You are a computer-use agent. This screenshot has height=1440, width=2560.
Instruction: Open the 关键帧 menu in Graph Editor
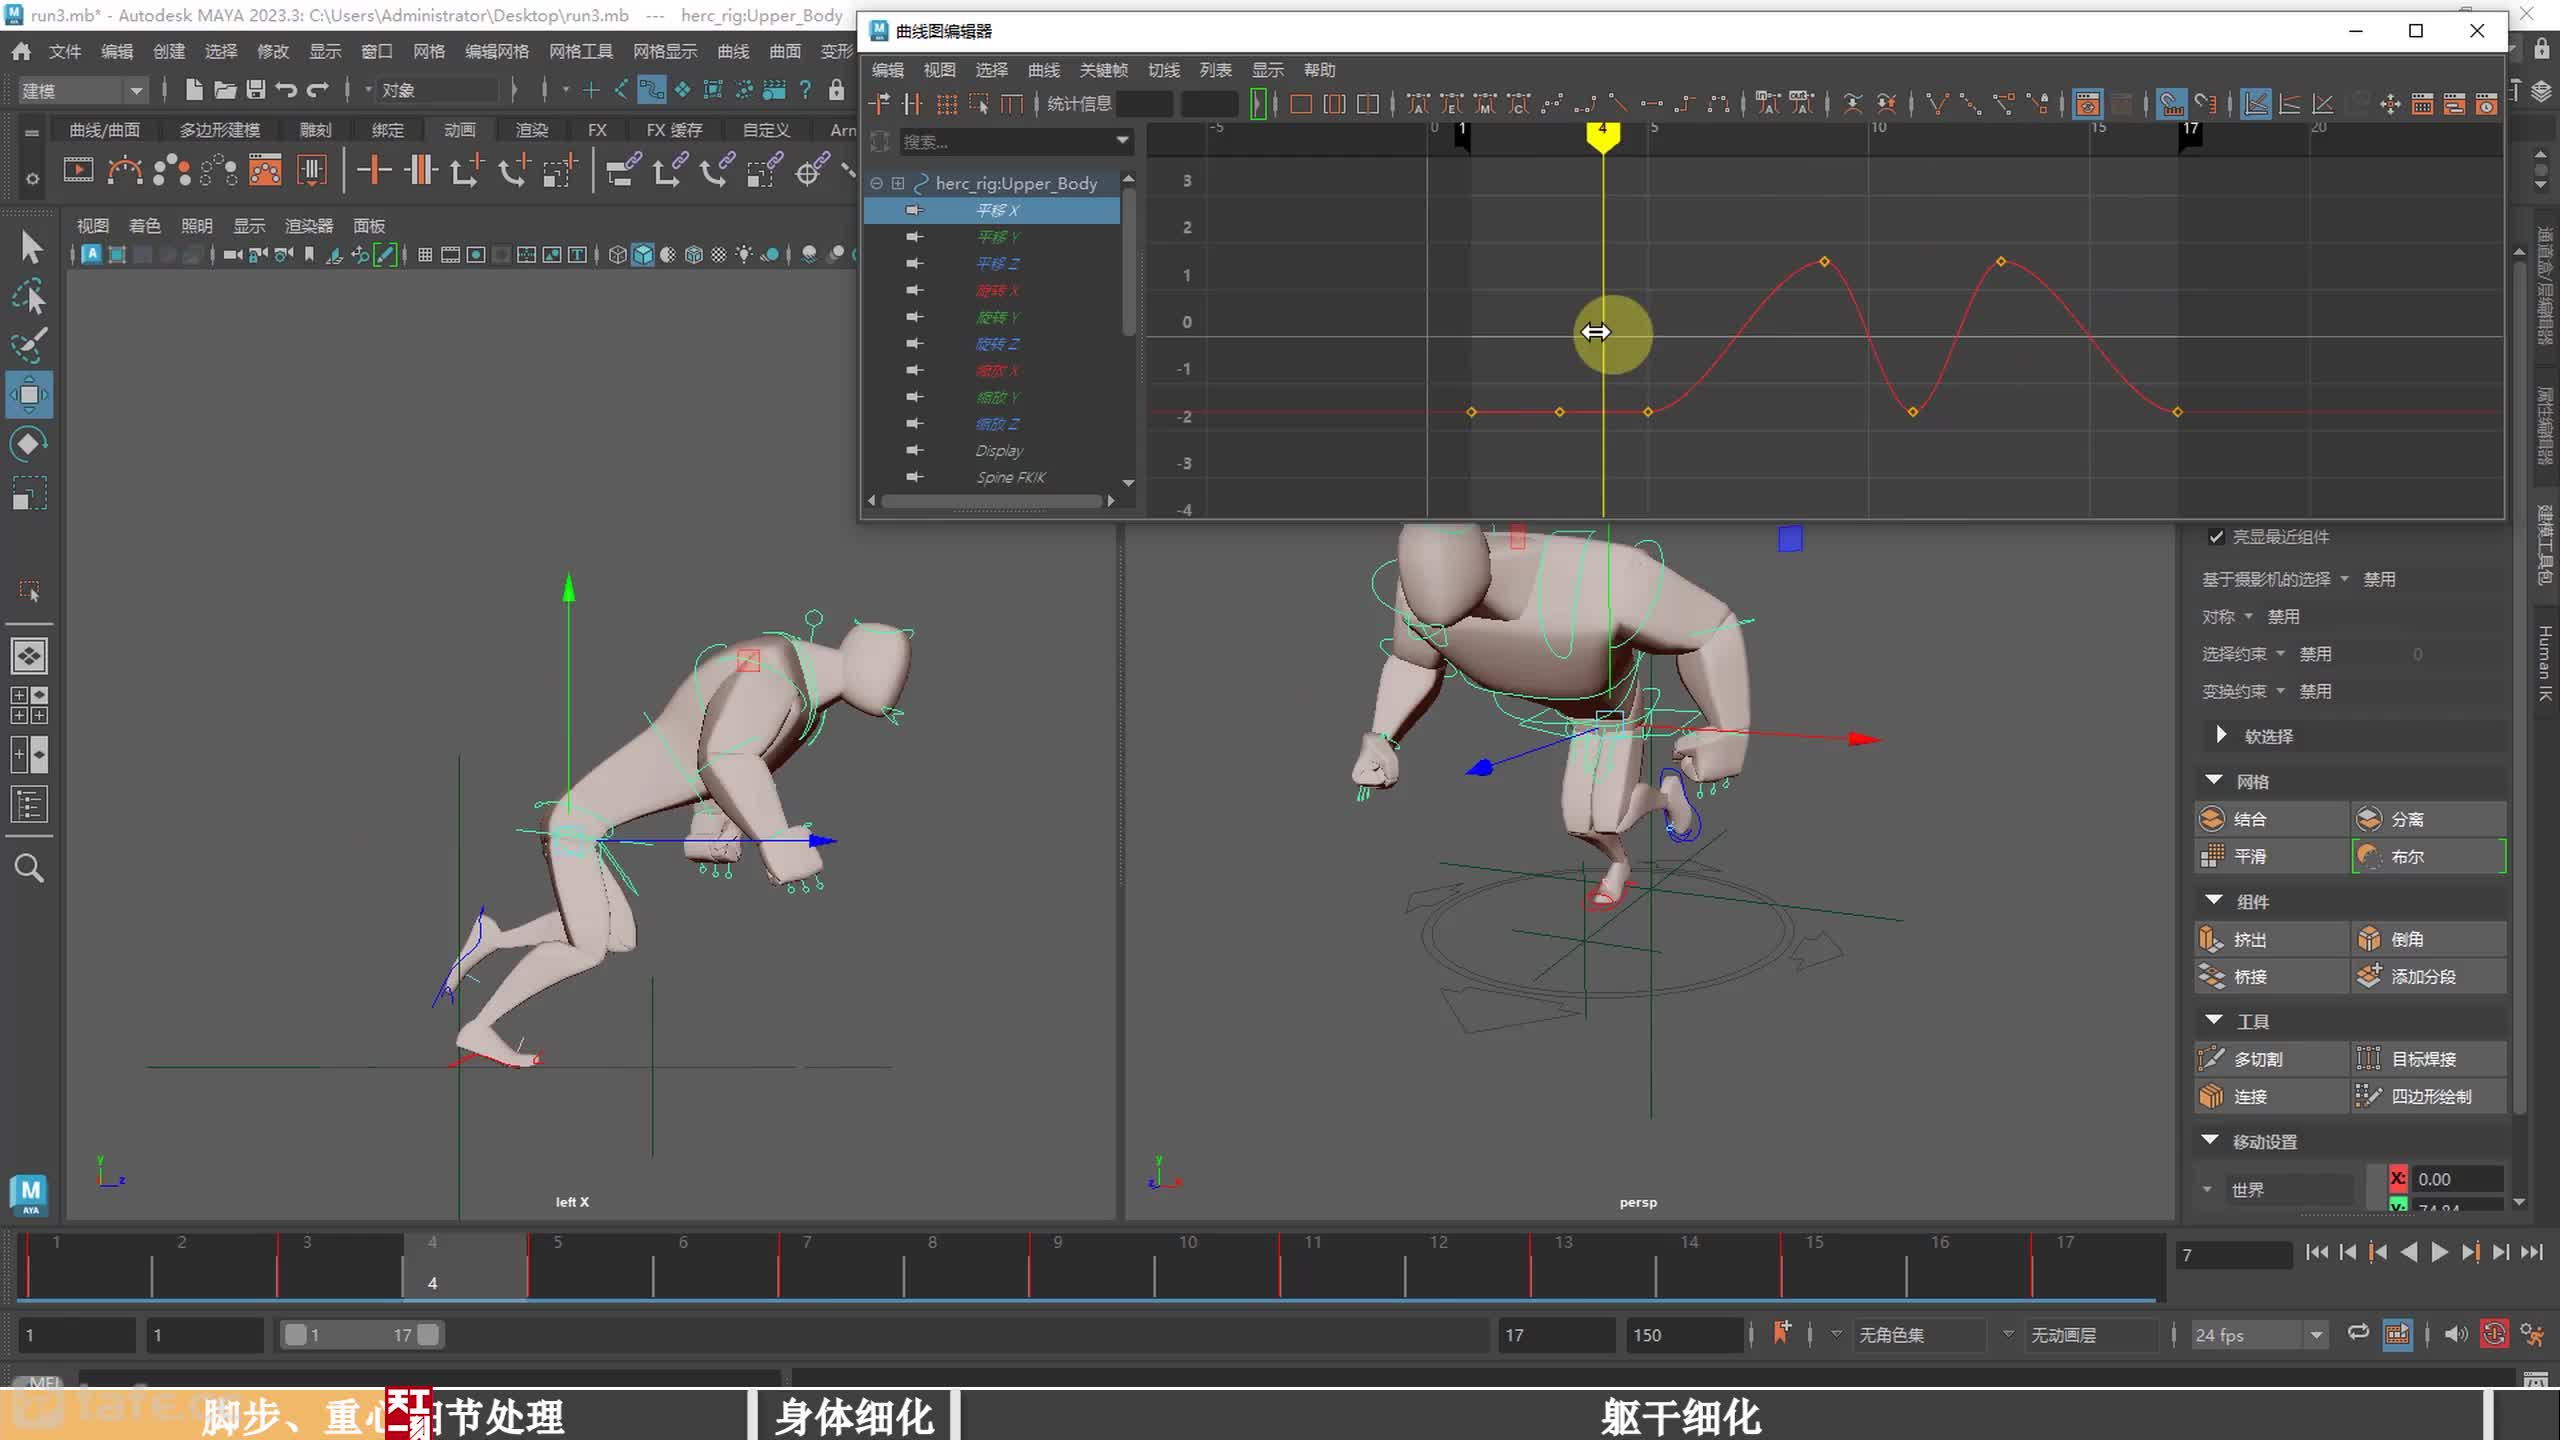[x=1103, y=70]
